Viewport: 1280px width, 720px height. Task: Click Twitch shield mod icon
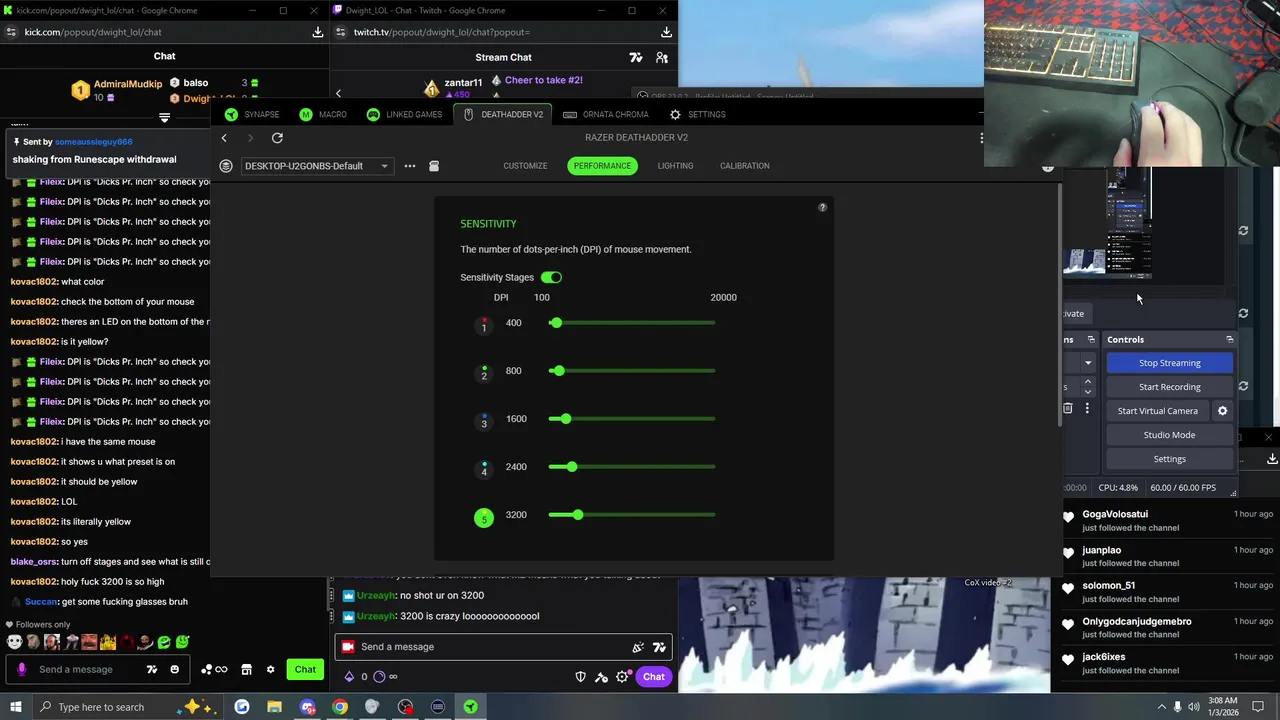(x=580, y=677)
